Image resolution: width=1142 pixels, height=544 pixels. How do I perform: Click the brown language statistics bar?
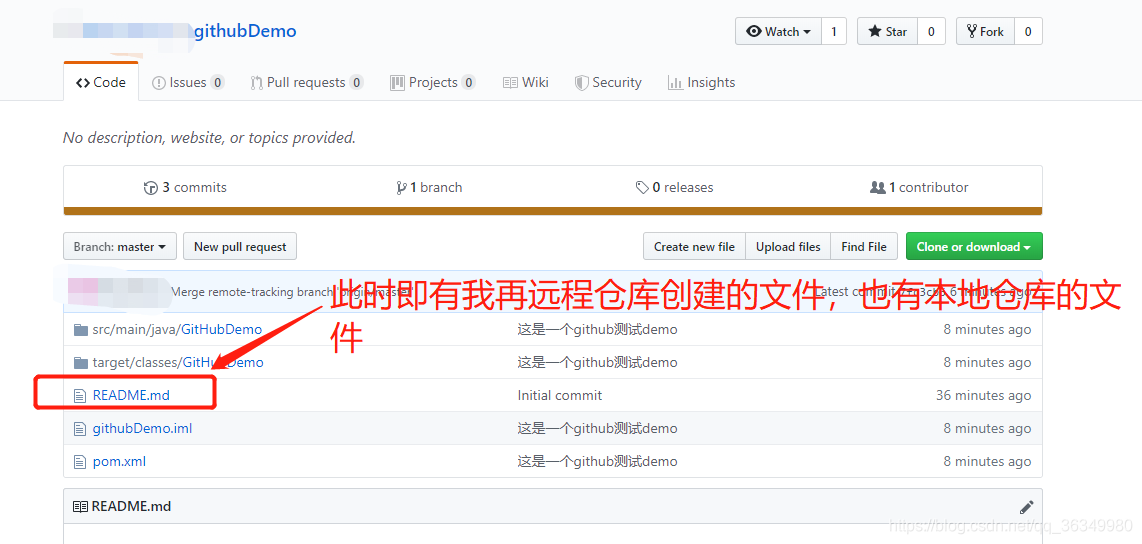(x=553, y=211)
